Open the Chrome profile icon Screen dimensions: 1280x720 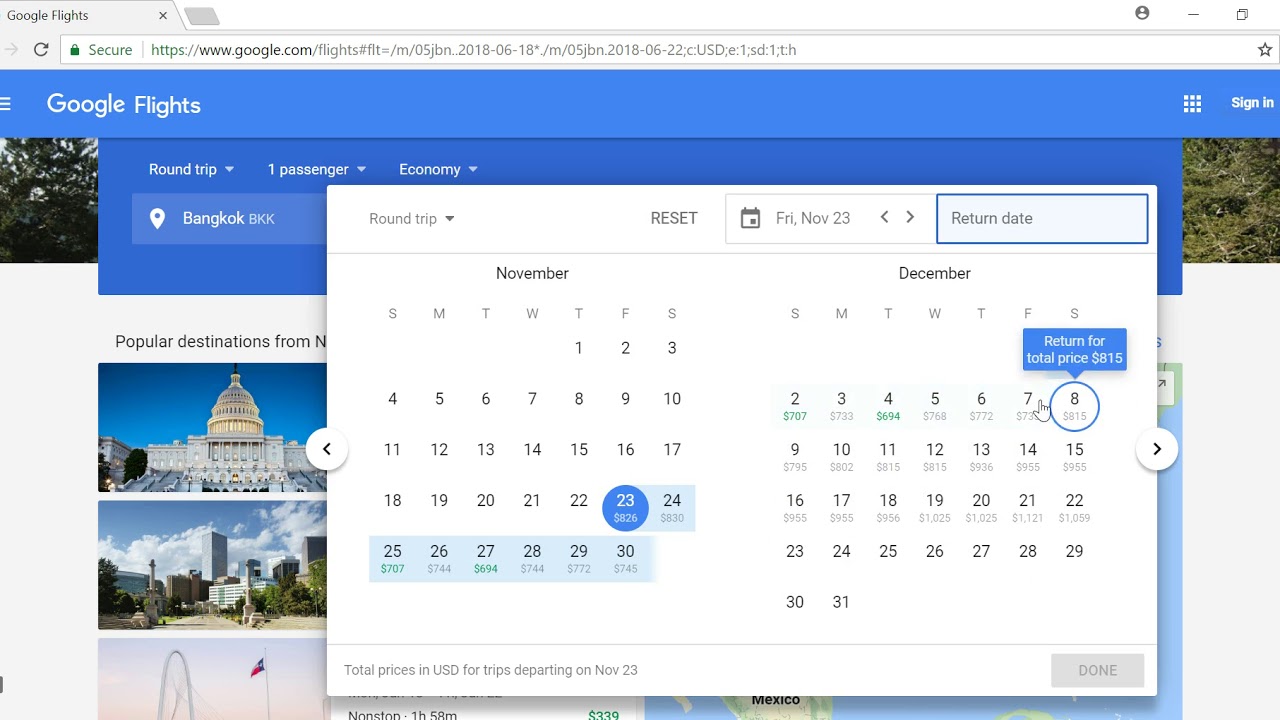point(1142,14)
